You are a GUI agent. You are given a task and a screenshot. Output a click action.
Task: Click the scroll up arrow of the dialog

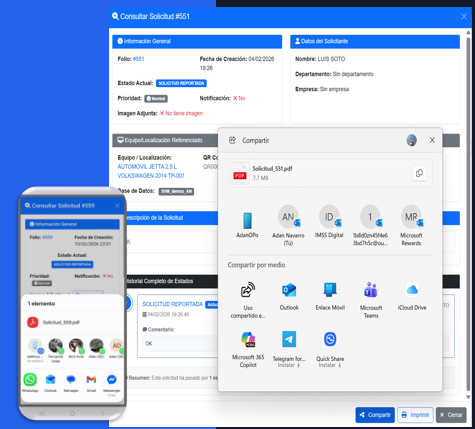pos(468,32)
